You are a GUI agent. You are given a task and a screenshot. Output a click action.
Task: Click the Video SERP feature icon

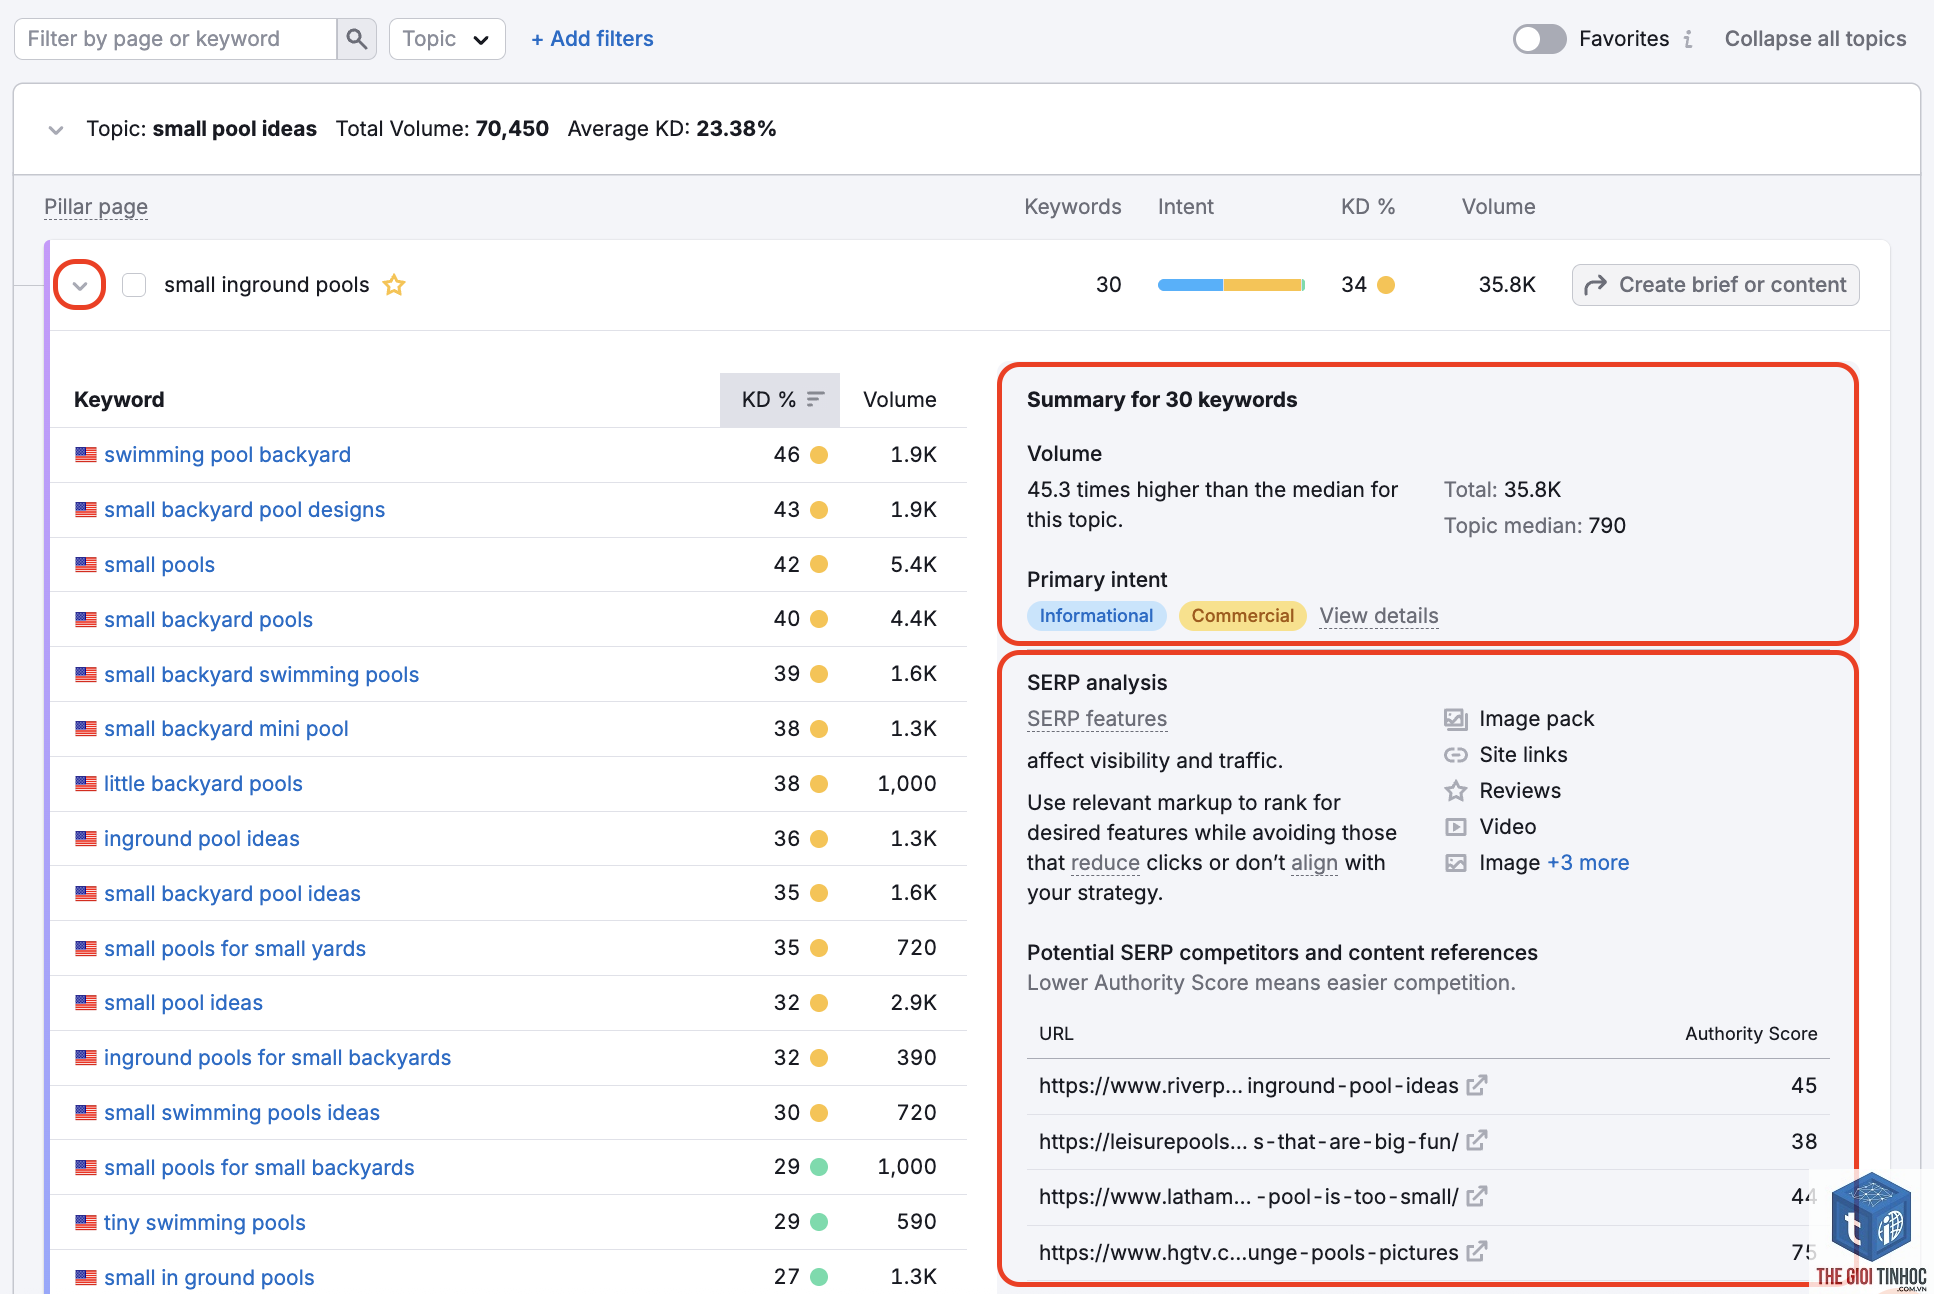[x=1455, y=827]
